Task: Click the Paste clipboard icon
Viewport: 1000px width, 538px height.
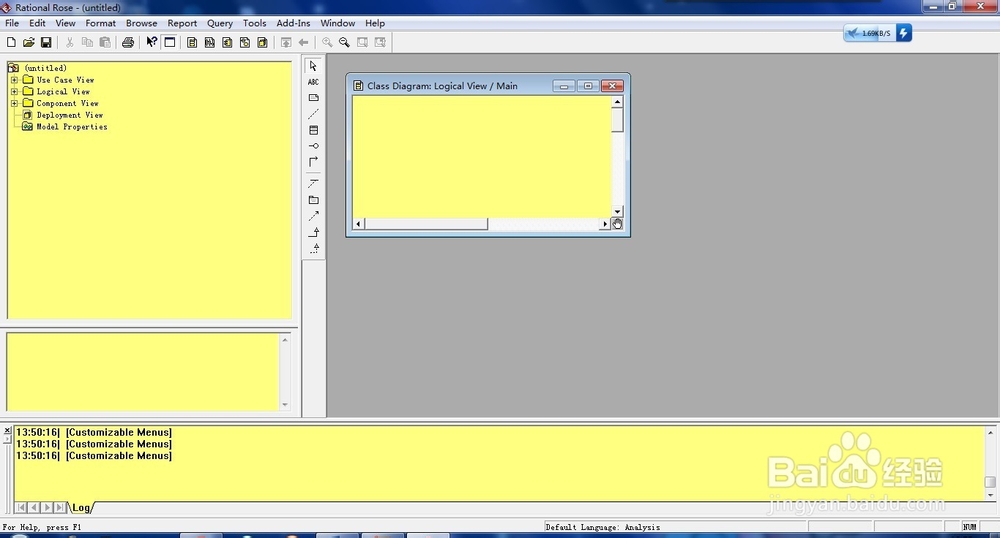Action: [105, 42]
